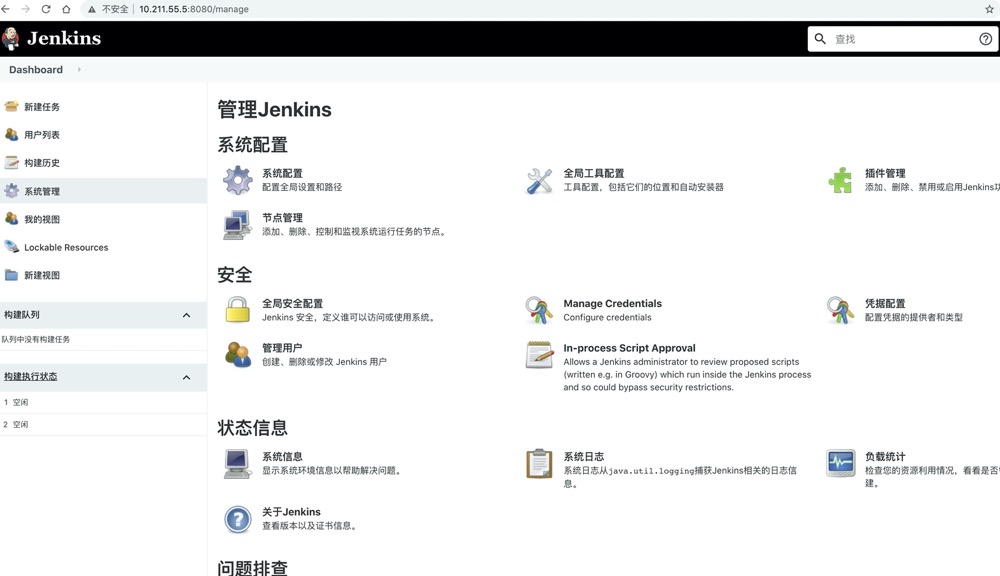Expand the Dashboard breadcrumb arrow
The height and width of the screenshot is (576, 1000).
pyautogui.click(x=79, y=70)
